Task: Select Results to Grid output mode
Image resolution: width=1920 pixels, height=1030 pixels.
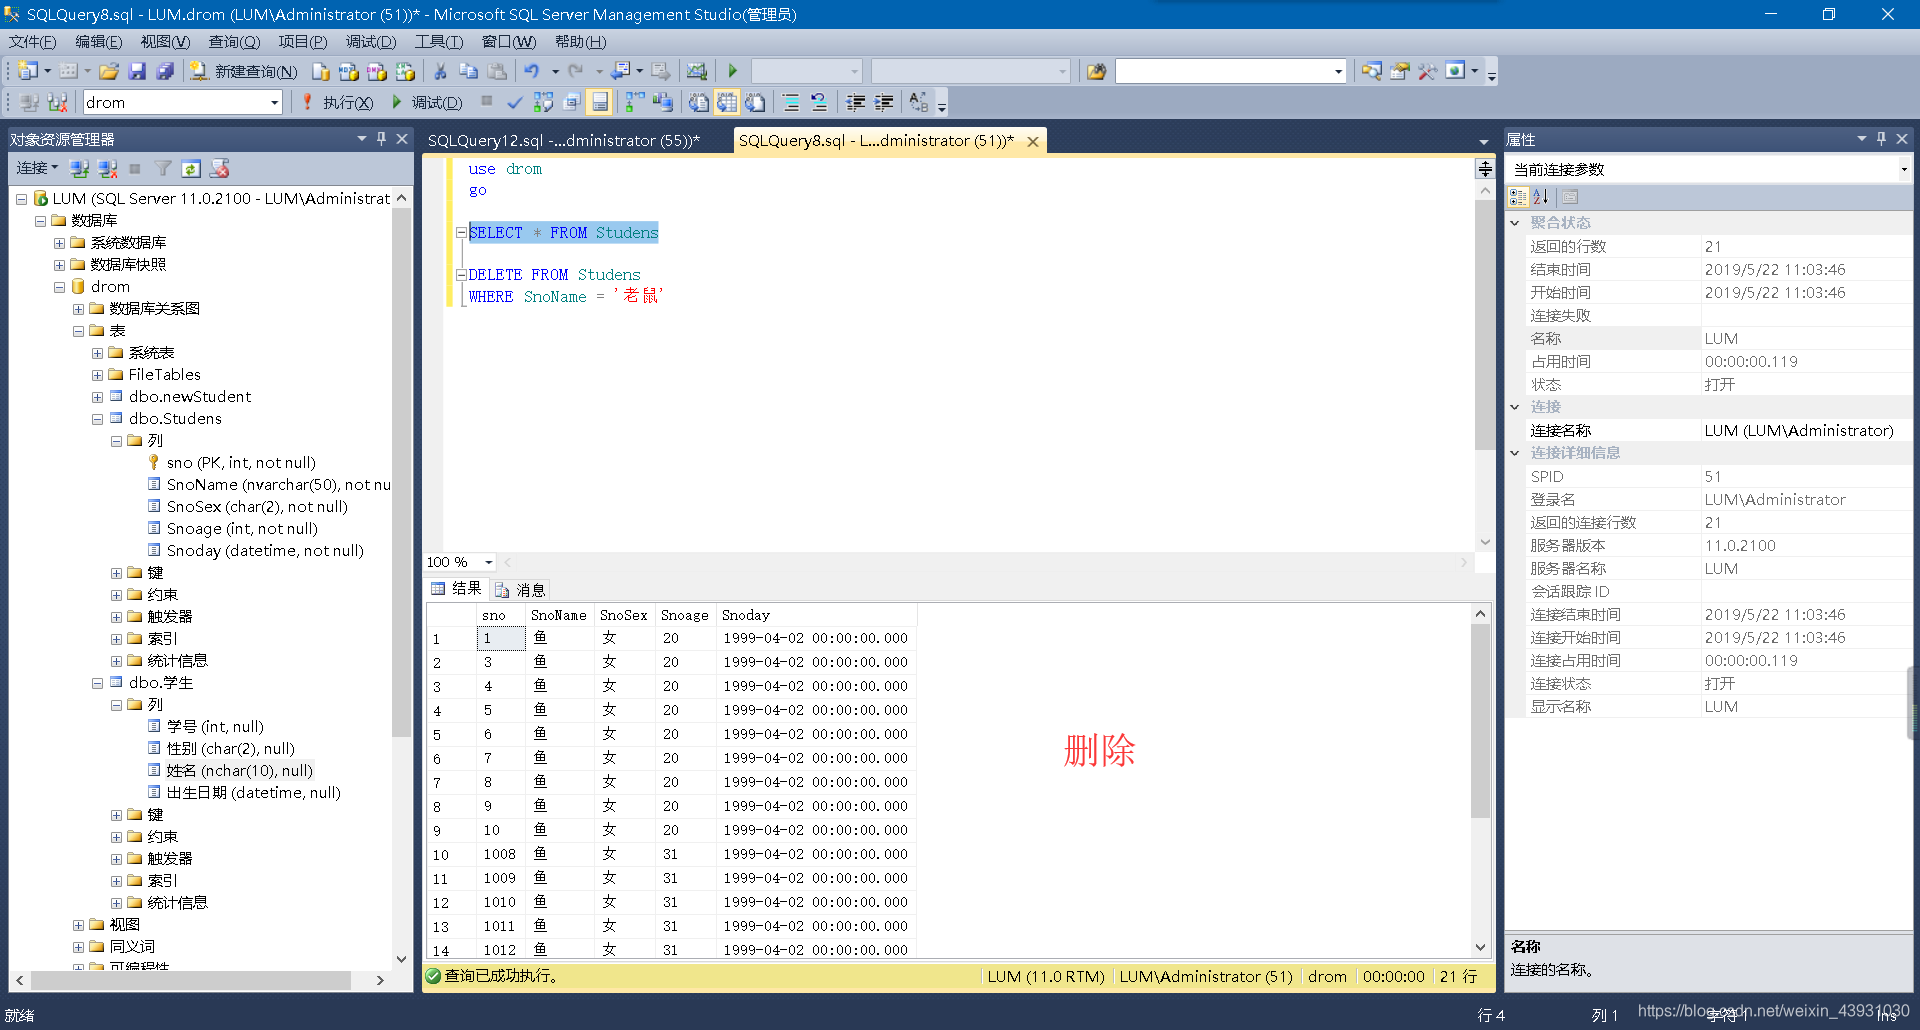Action: pos(726,102)
